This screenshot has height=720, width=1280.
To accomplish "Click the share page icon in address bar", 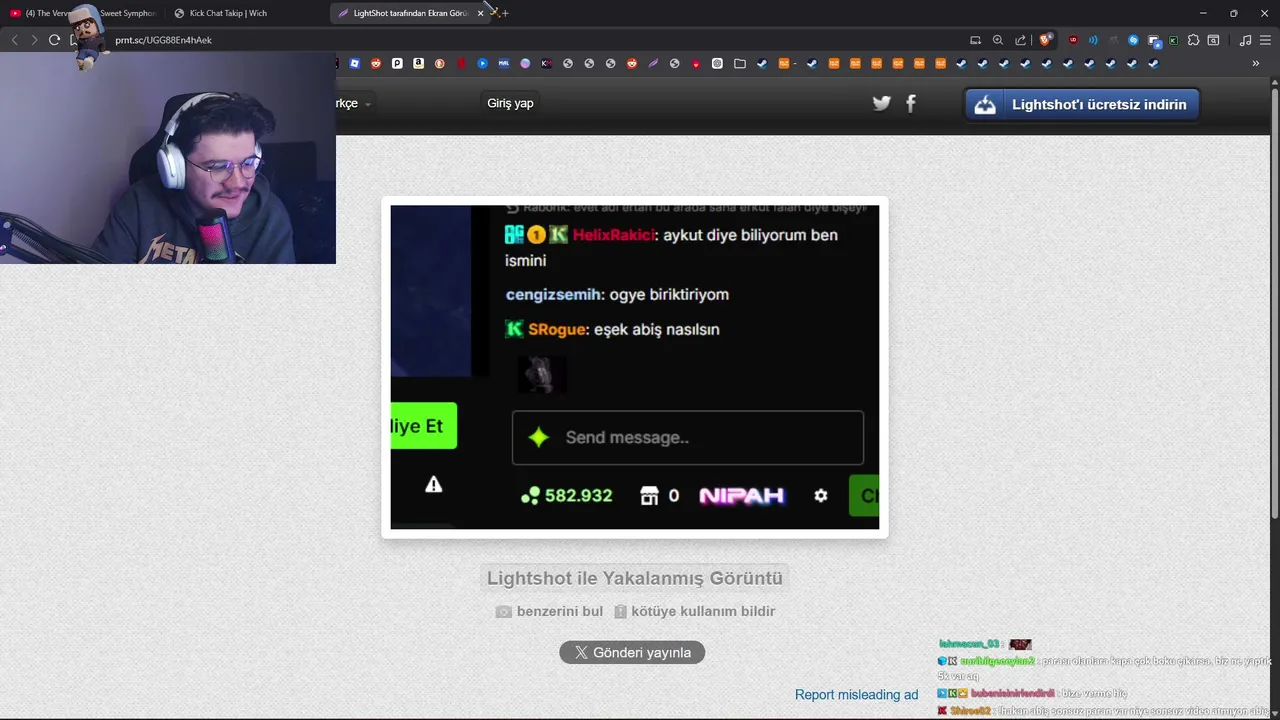I will click(x=1020, y=40).
